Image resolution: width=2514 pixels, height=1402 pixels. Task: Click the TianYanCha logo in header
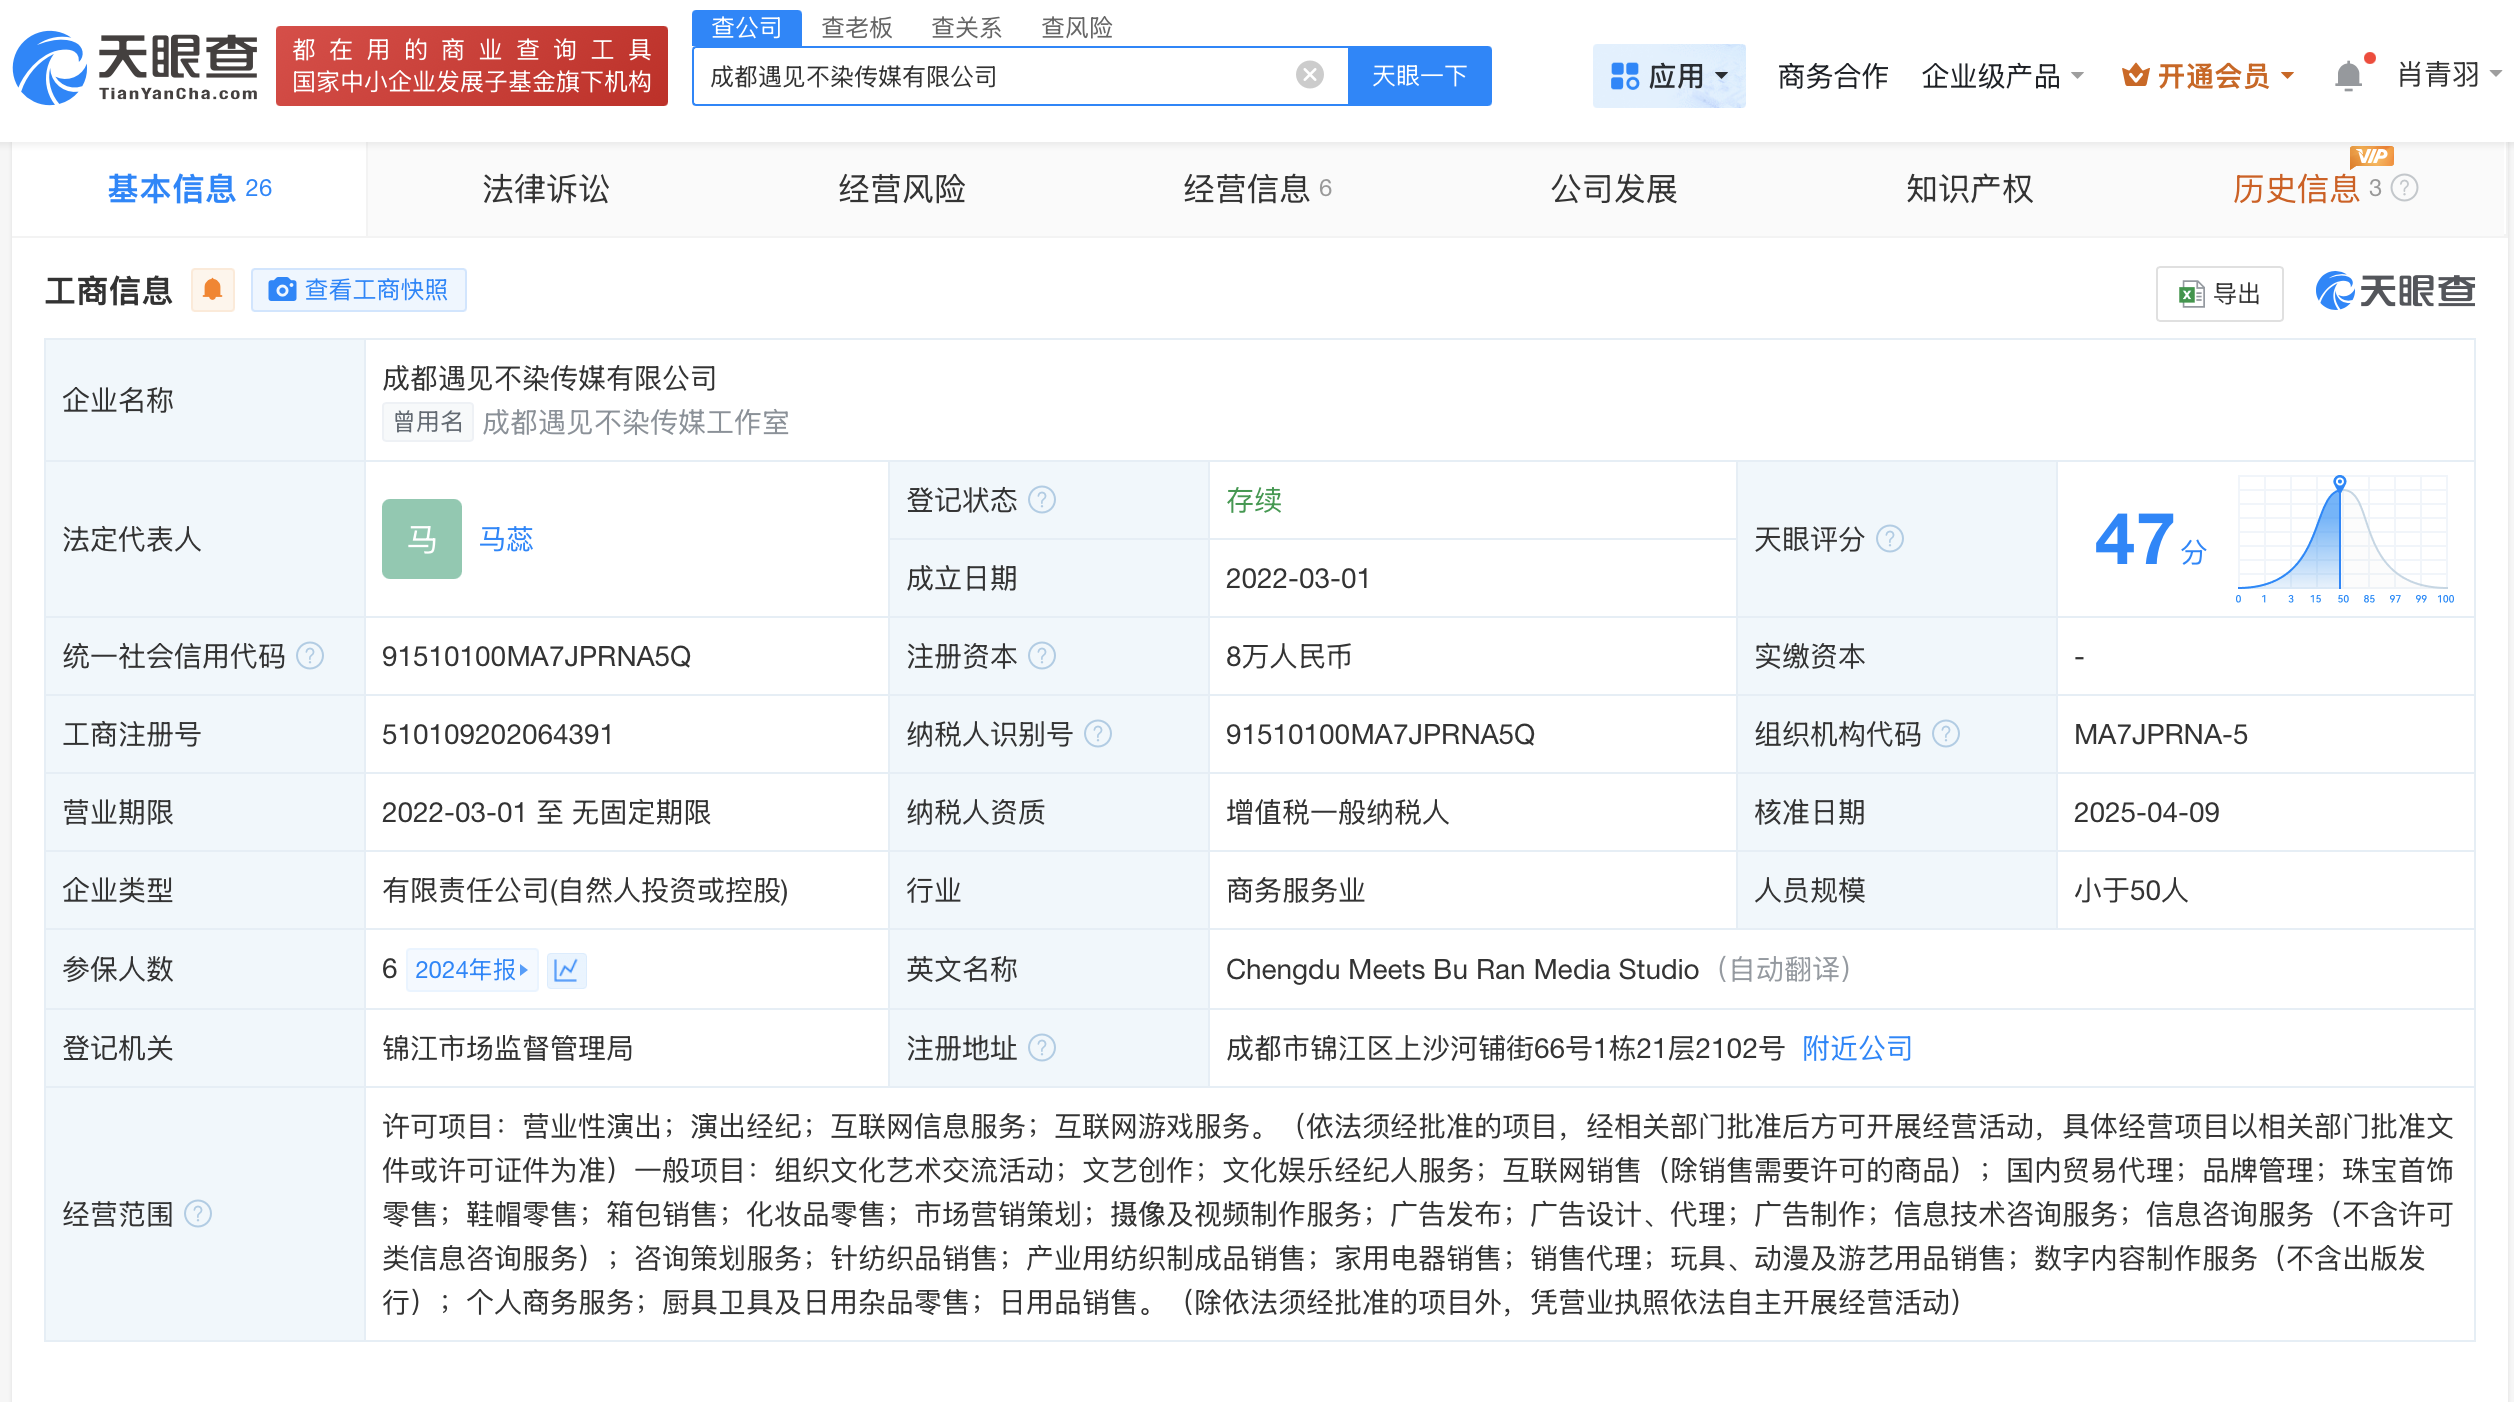135,67
